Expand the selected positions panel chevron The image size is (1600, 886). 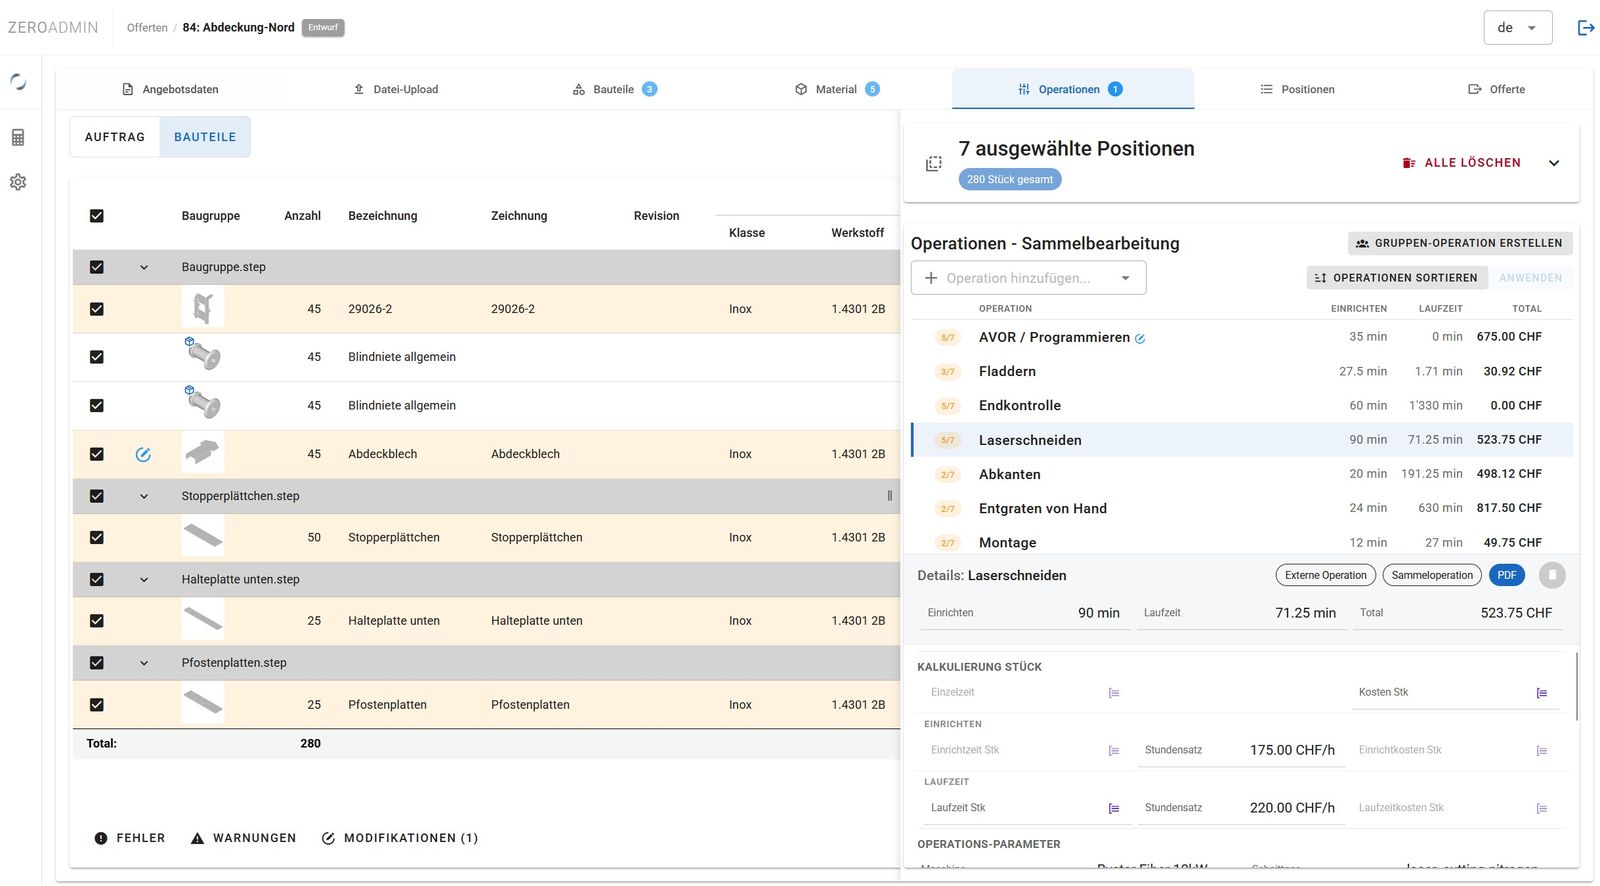click(1554, 163)
